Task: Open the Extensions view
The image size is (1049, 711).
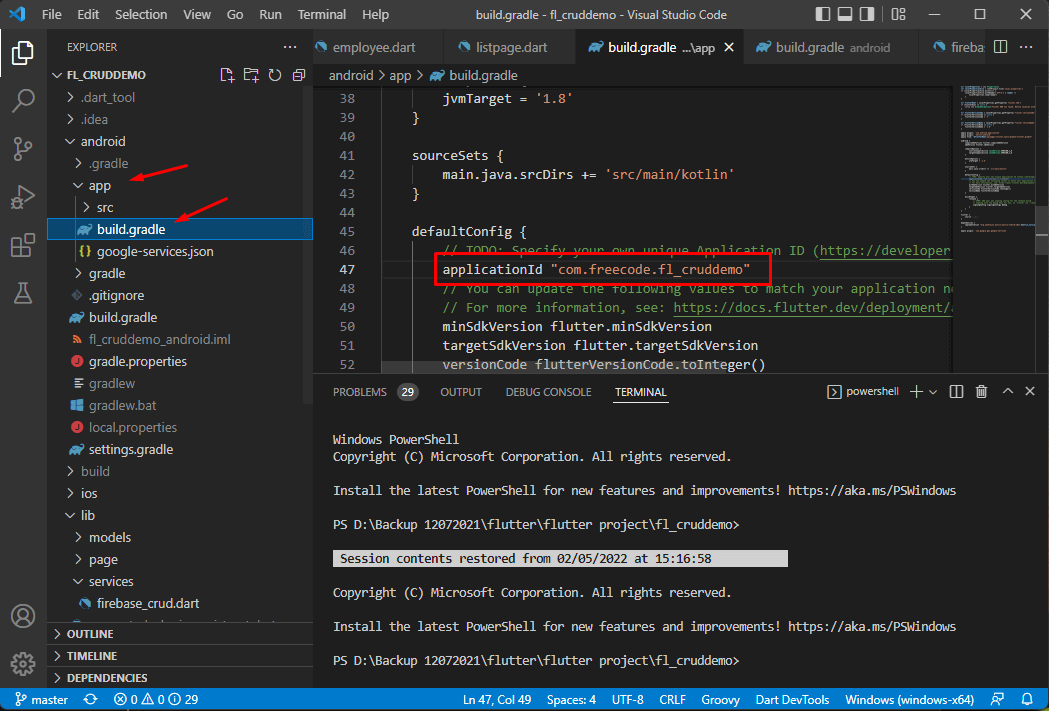Action: [x=23, y=245]
